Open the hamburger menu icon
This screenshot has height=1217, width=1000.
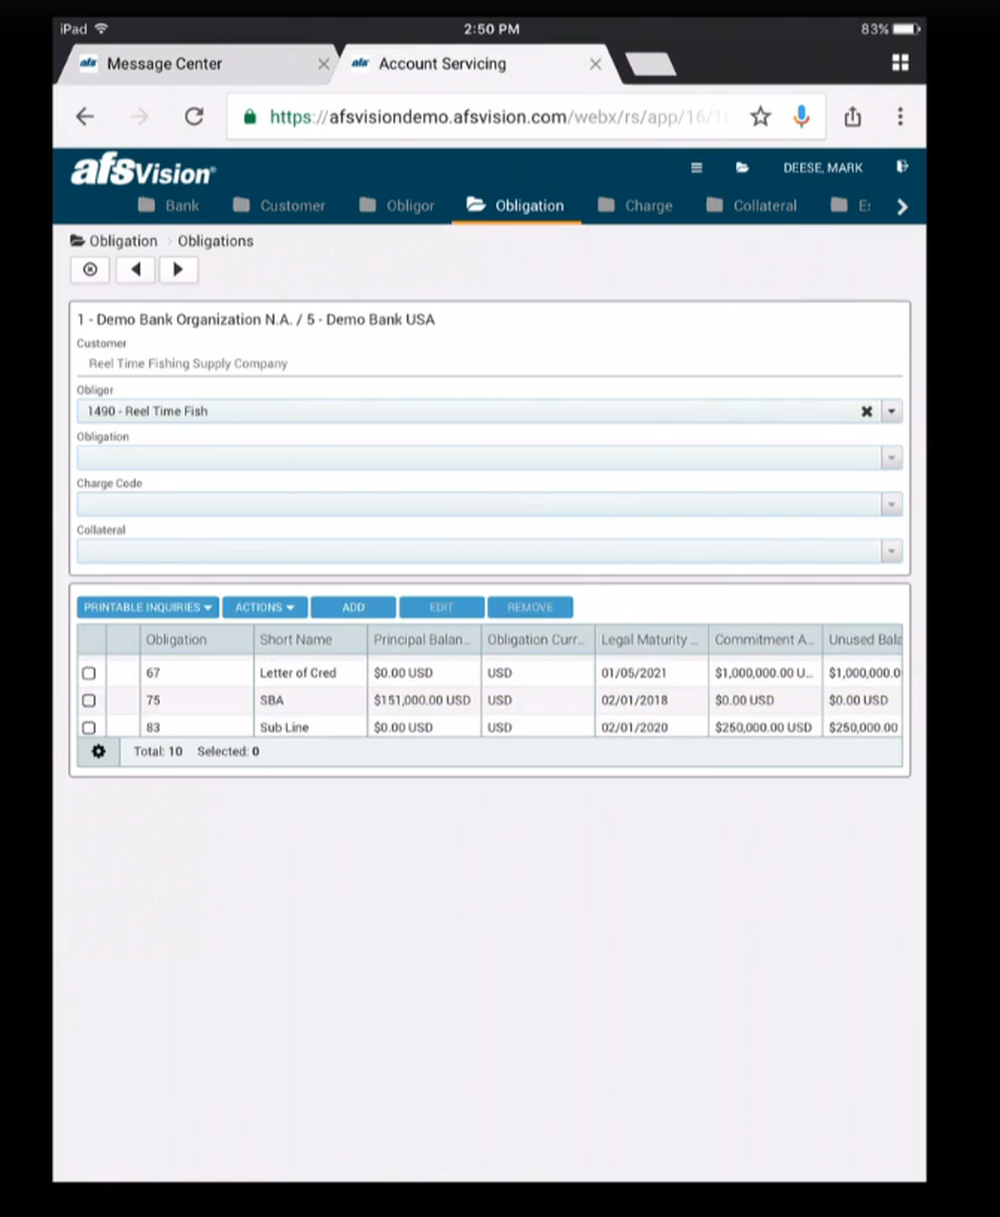pos(696,168)
